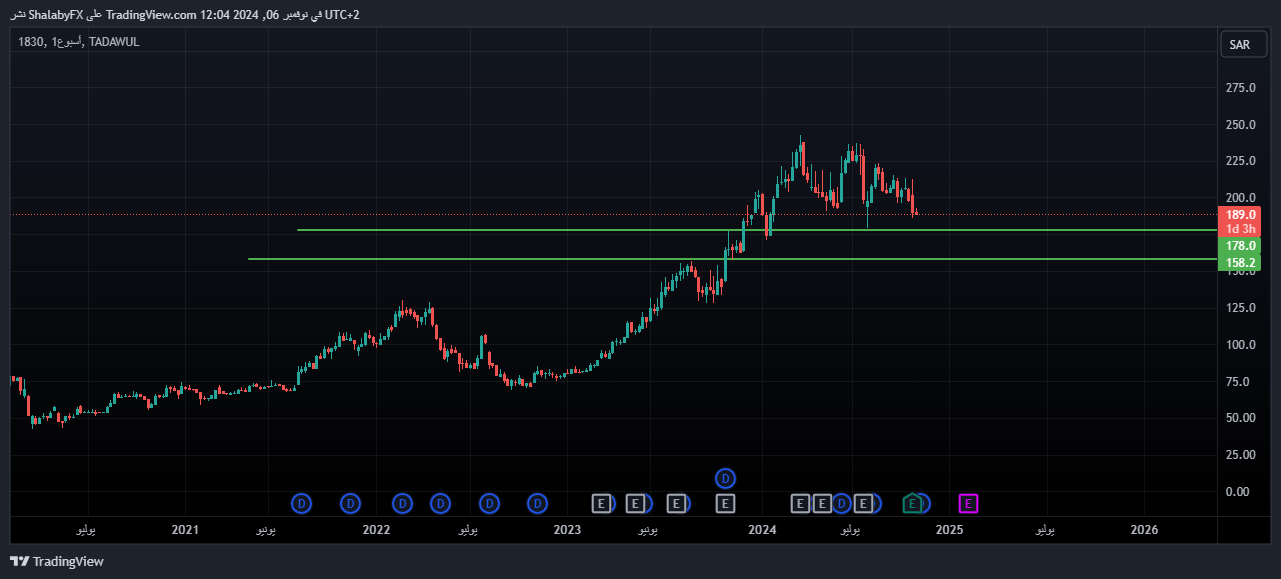Click the red dotted current price line

pos(614,214)
